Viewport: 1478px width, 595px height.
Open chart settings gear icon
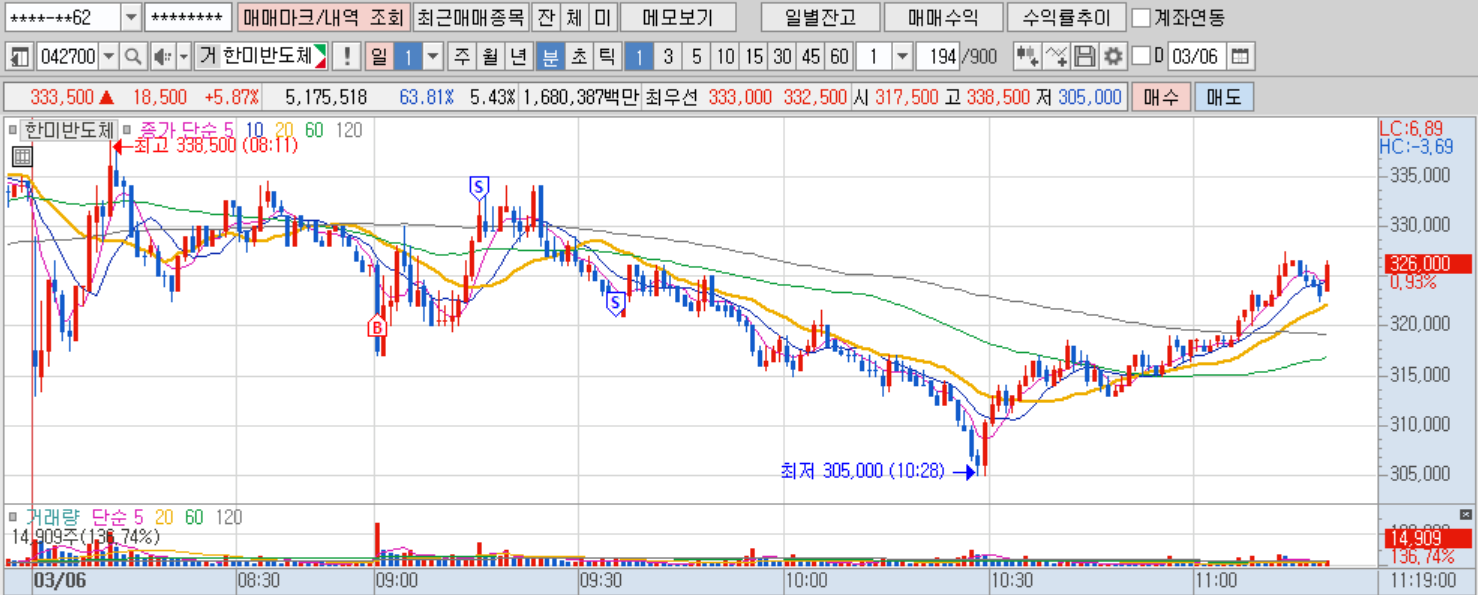1113,56
